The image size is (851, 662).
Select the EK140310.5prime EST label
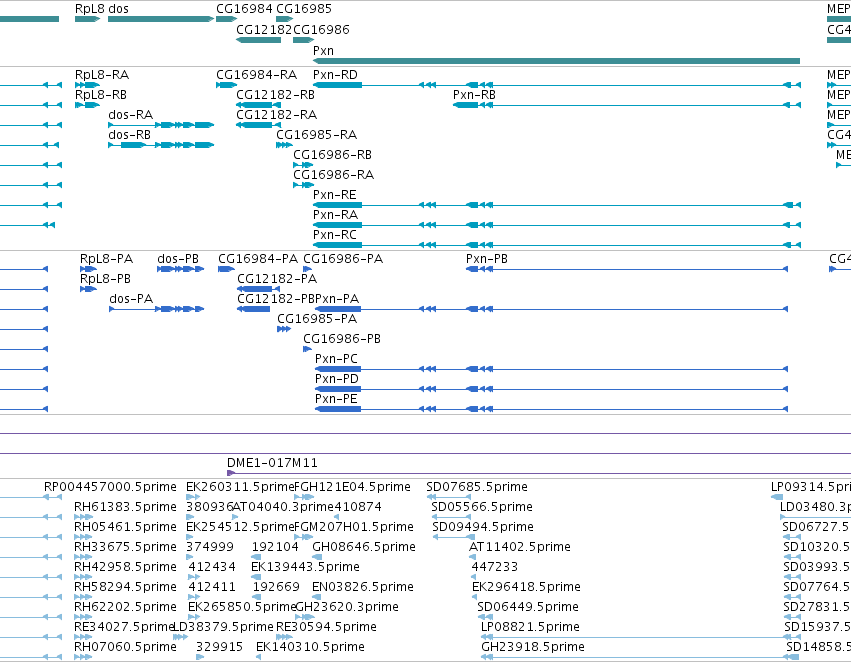click(x=310, y=647)
